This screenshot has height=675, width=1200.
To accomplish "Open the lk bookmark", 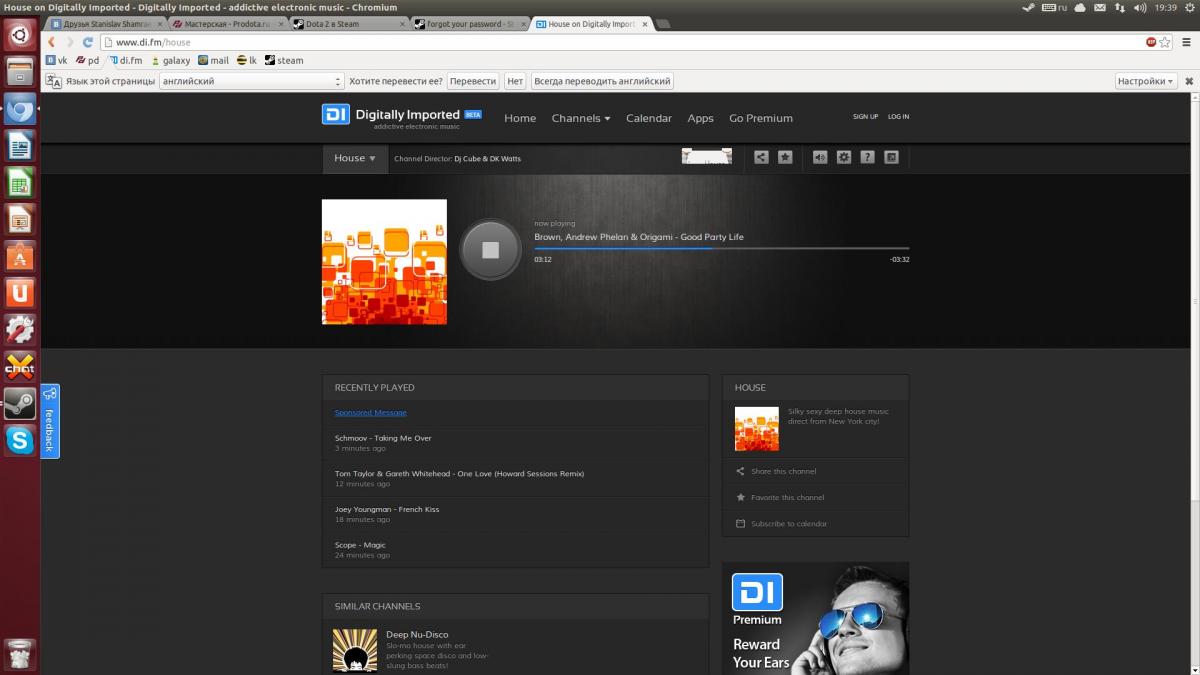I will (x=247, y=60).
